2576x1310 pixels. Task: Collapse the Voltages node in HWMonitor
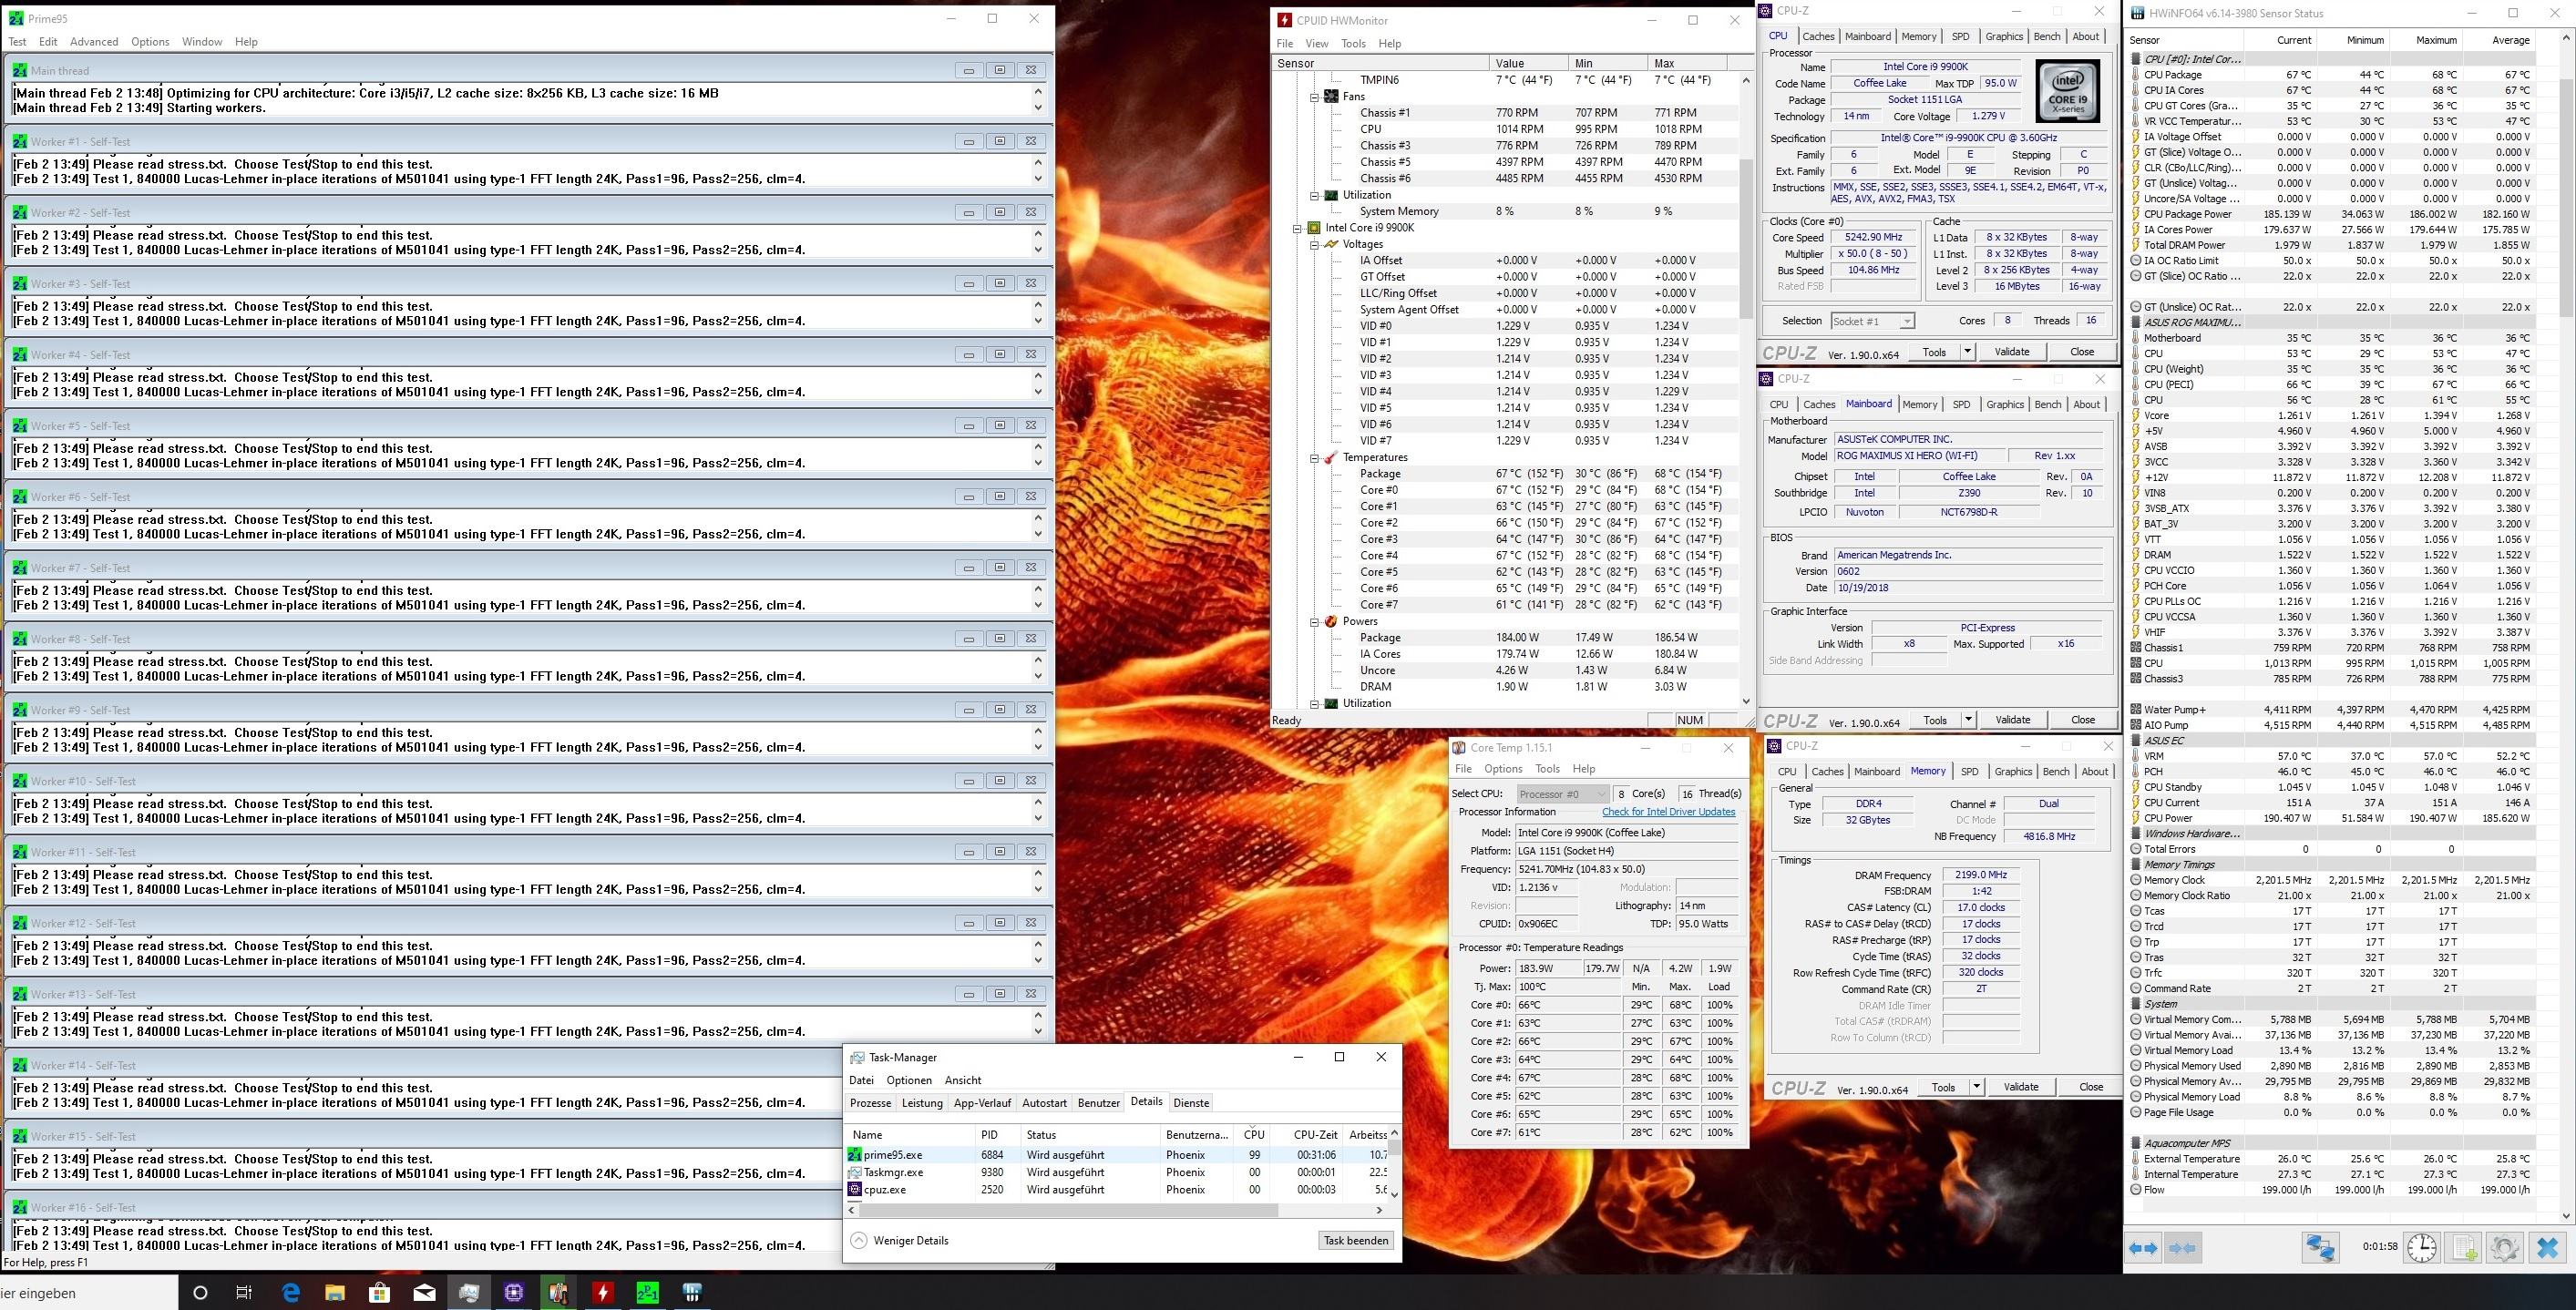(1315, 244)
